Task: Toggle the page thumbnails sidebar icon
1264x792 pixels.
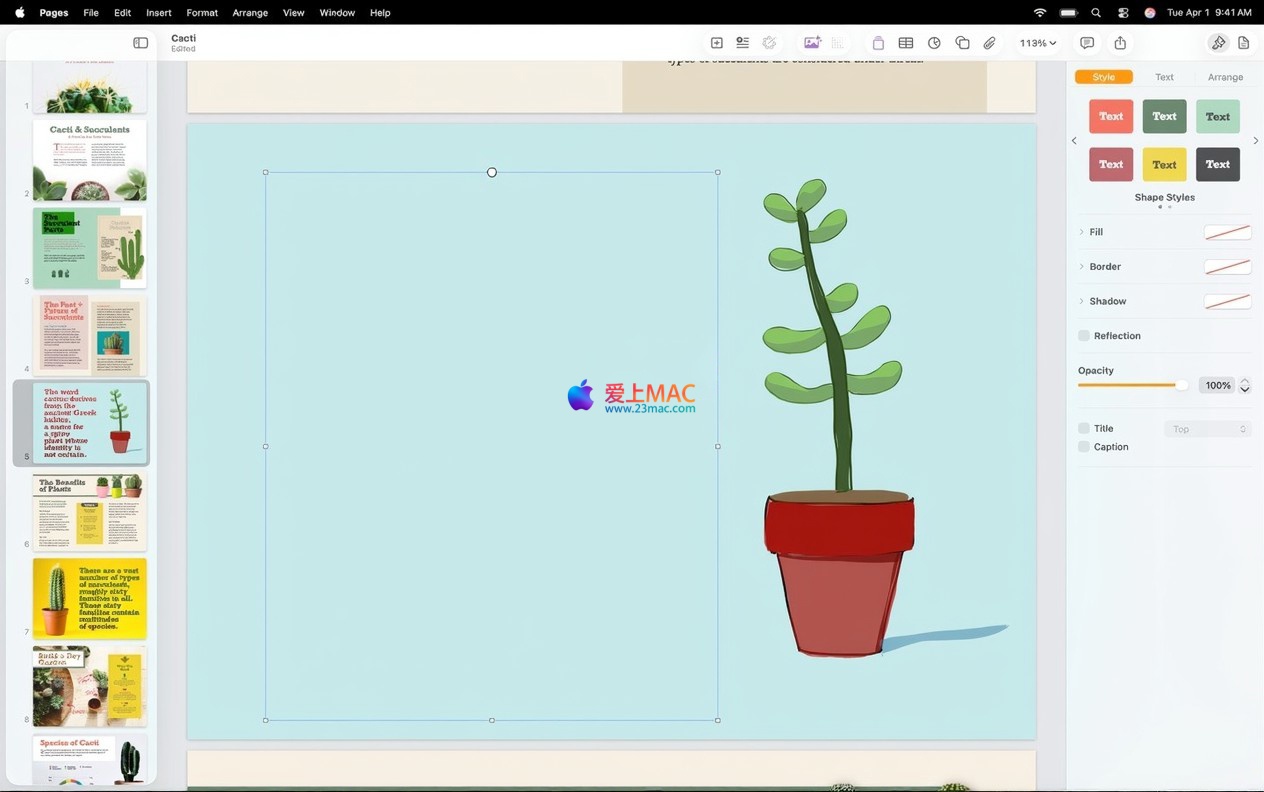Action: click(x=140, y=43)
